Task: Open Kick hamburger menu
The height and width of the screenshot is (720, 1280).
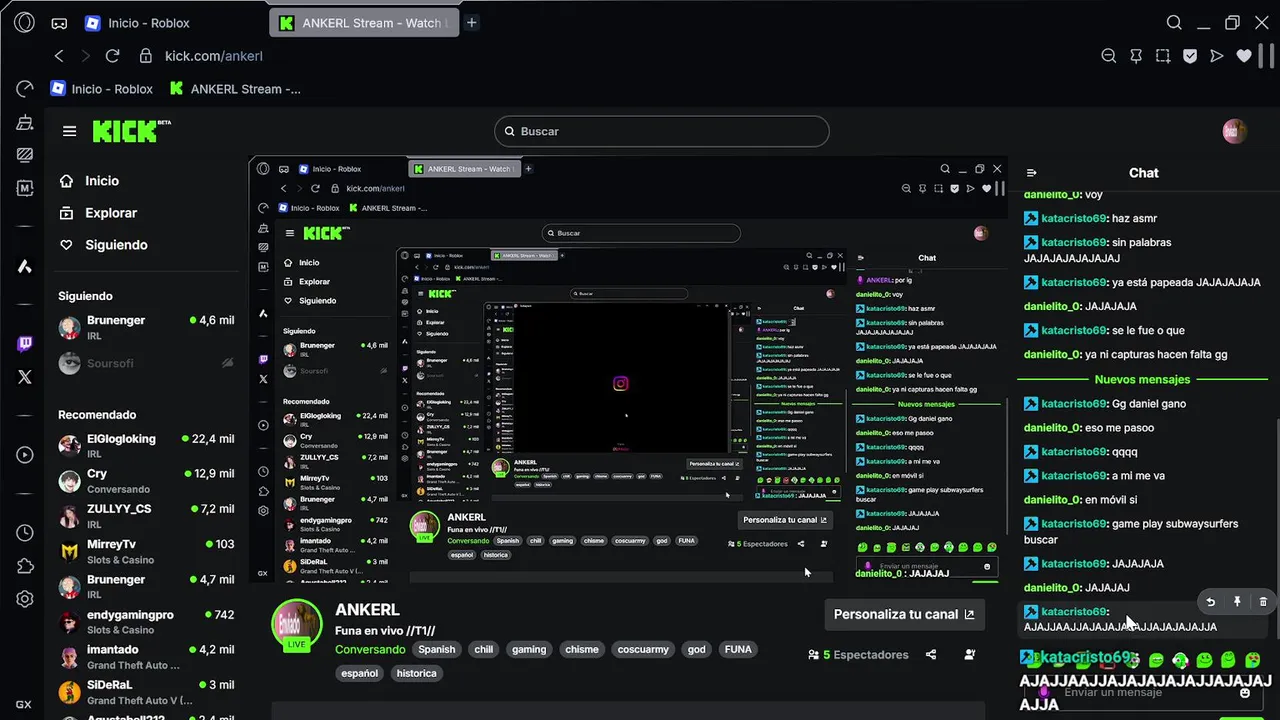Action: coord(69,131)
